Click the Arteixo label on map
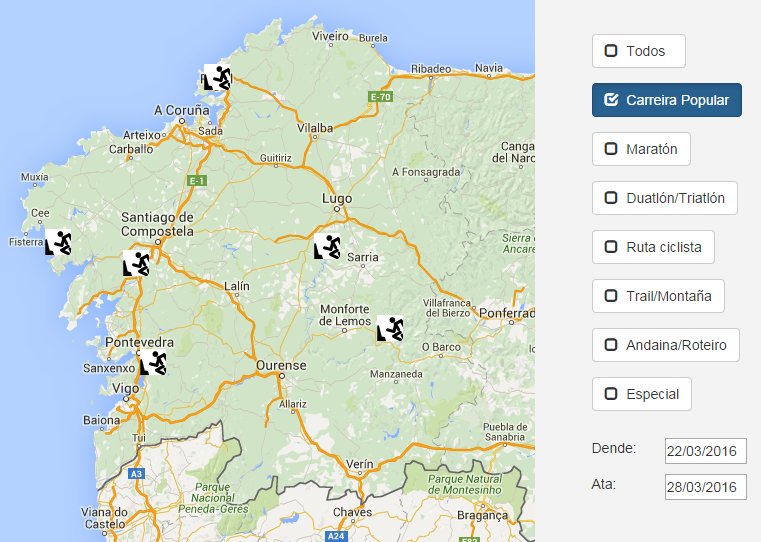Image resolution: width=761 pixels, height=542 pixels. pyautogui.click(x=142, y=135)
